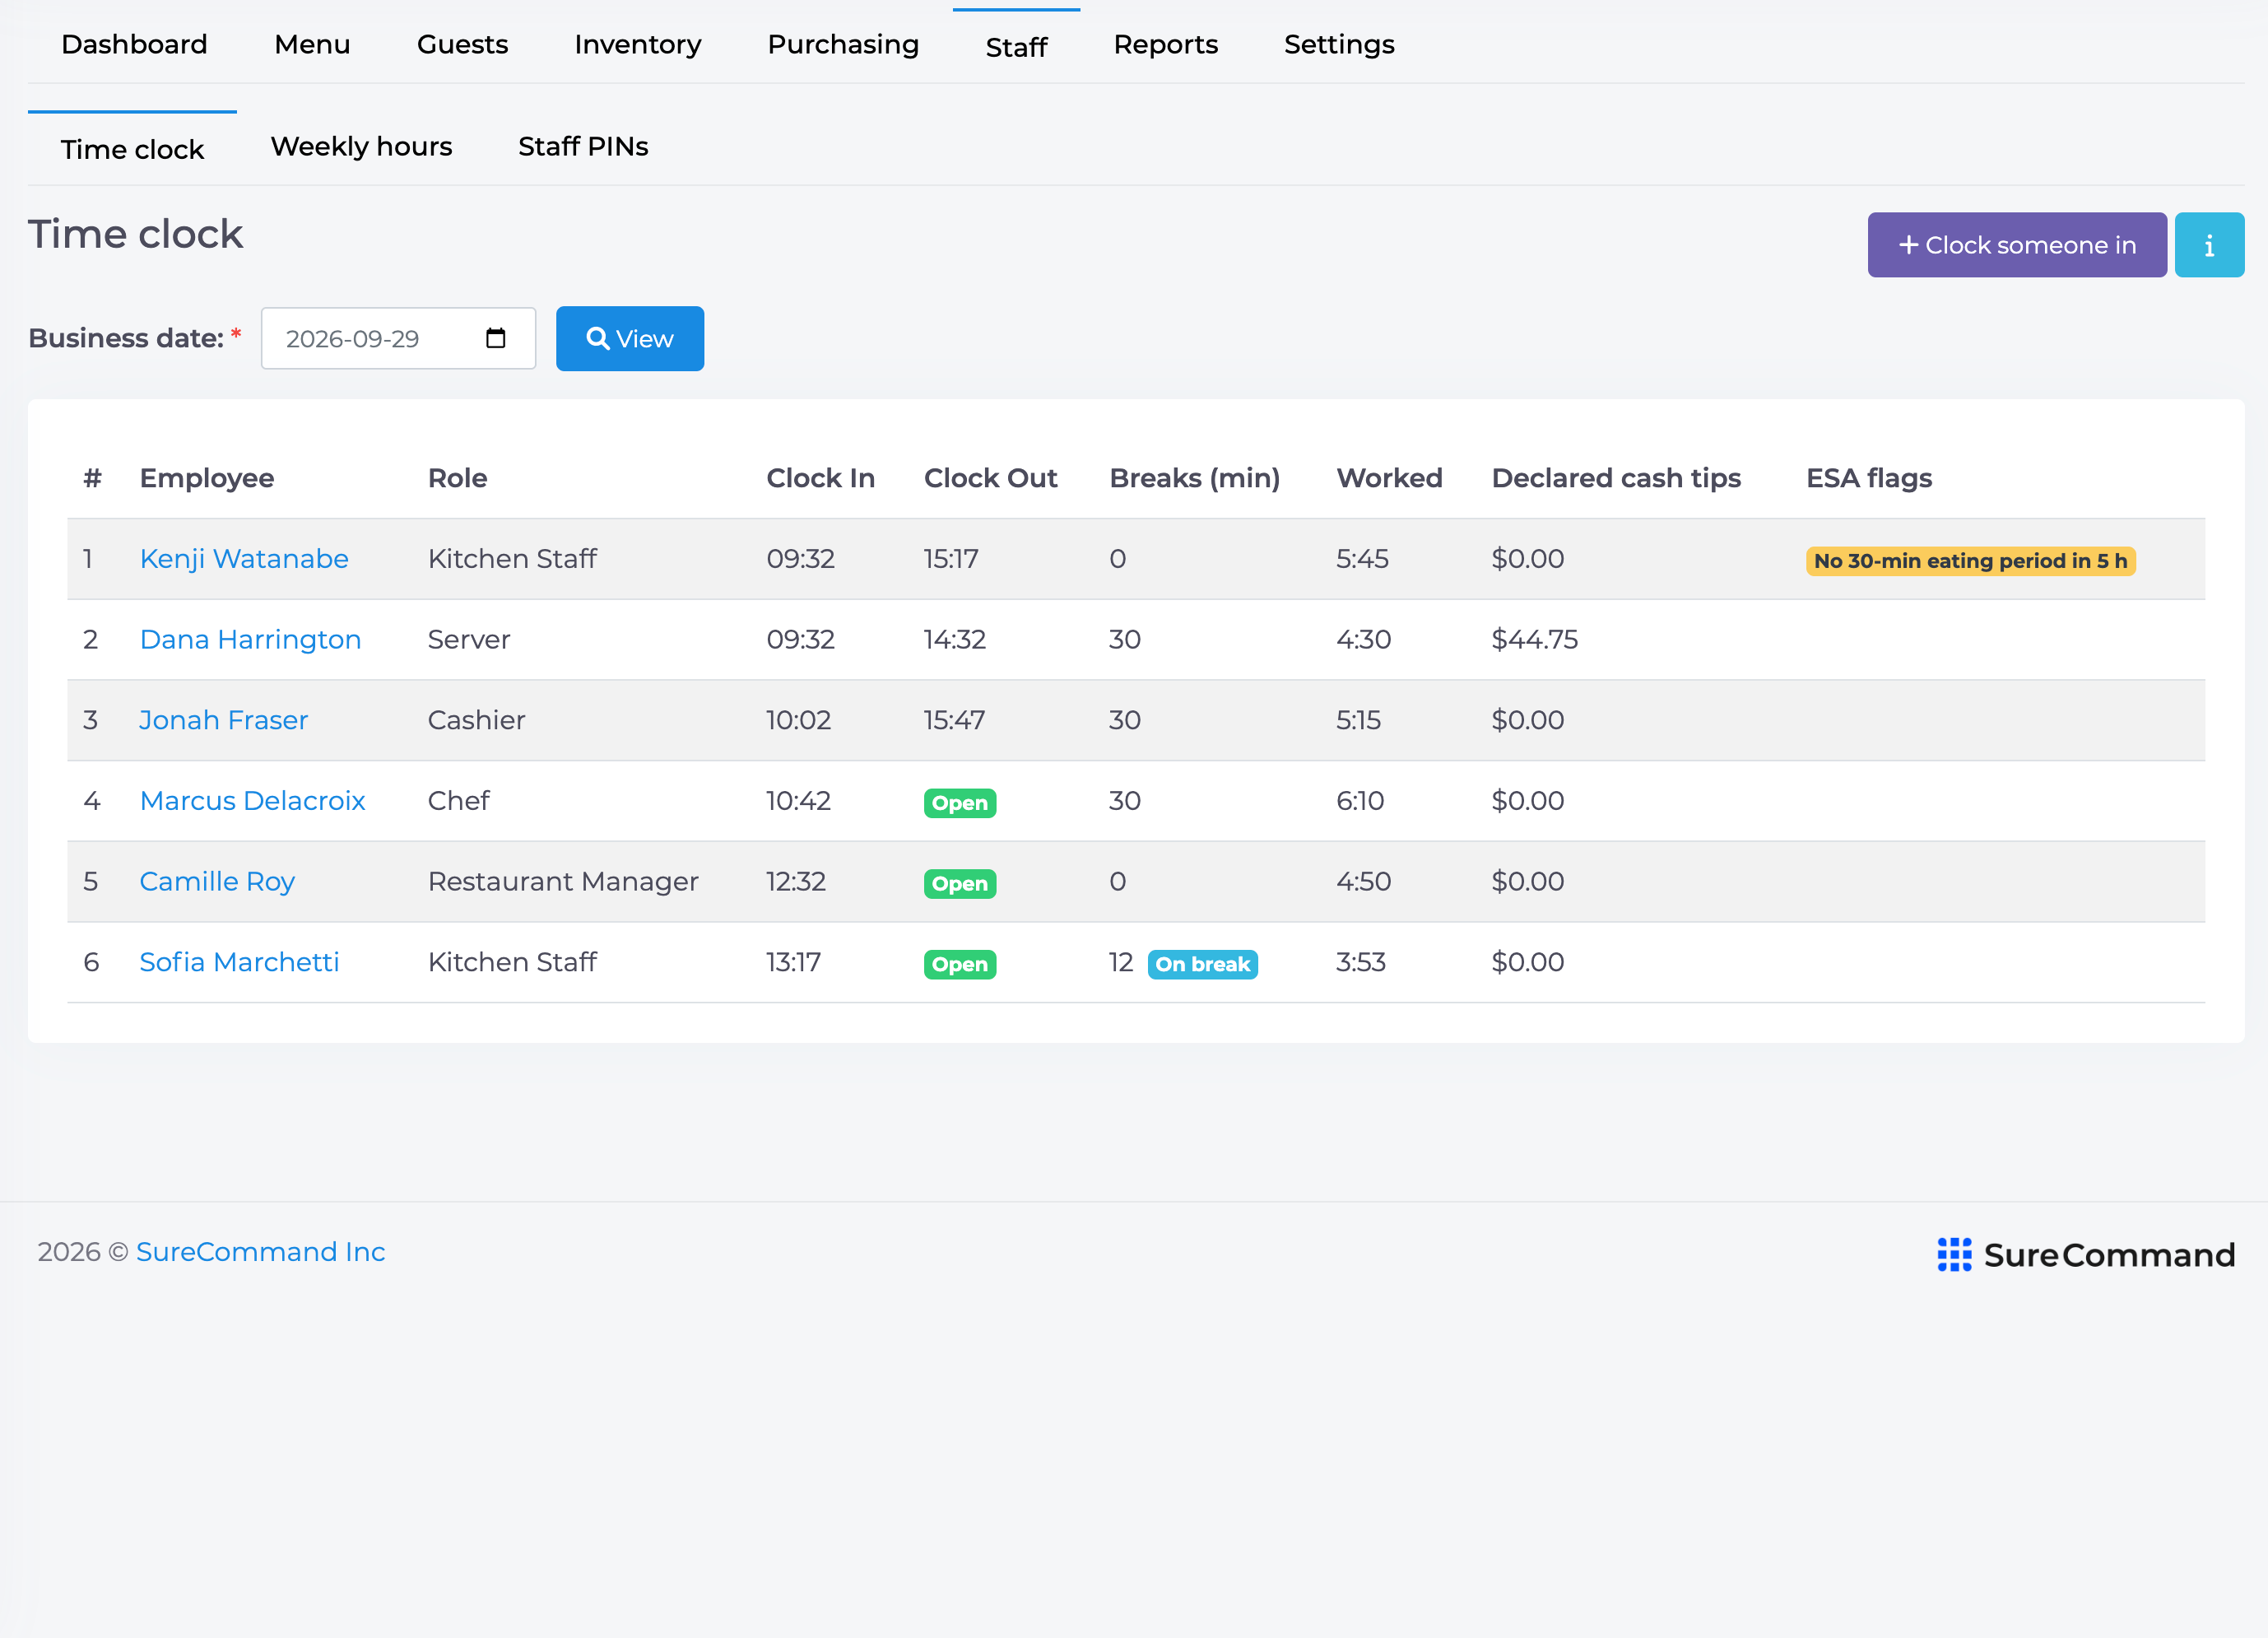
Task: Switch to Weekly hours tab
Action: click(x=361, y=147)
